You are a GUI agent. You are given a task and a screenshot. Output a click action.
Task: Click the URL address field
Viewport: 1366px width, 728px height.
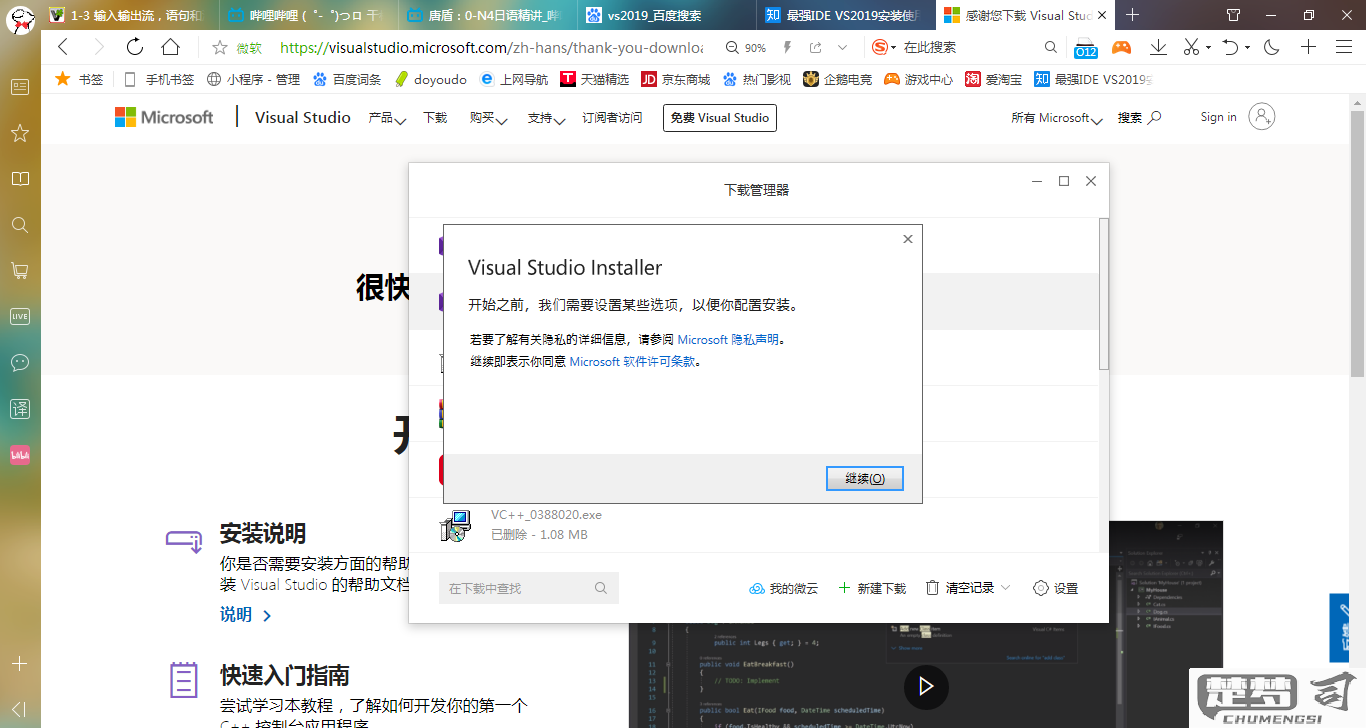(x=491, y=48)
